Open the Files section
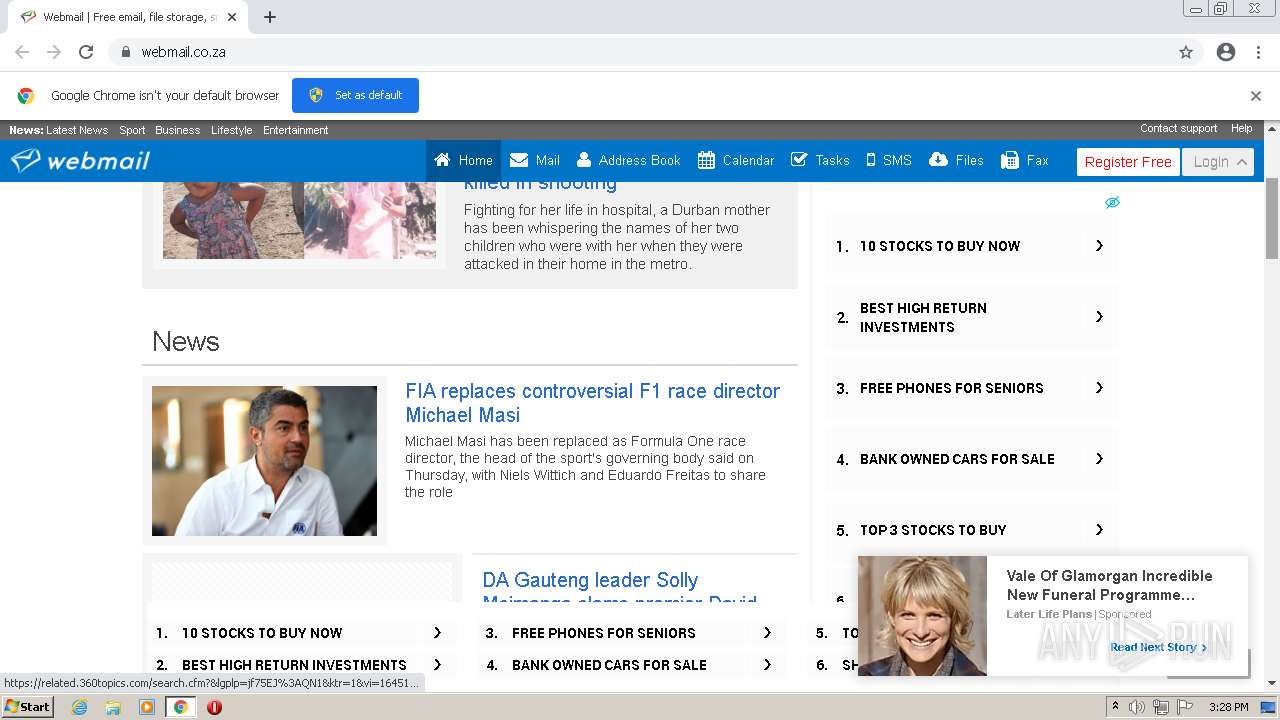Screen dimensions: 1280x720 pyautogui.click(x=956, y=160)
